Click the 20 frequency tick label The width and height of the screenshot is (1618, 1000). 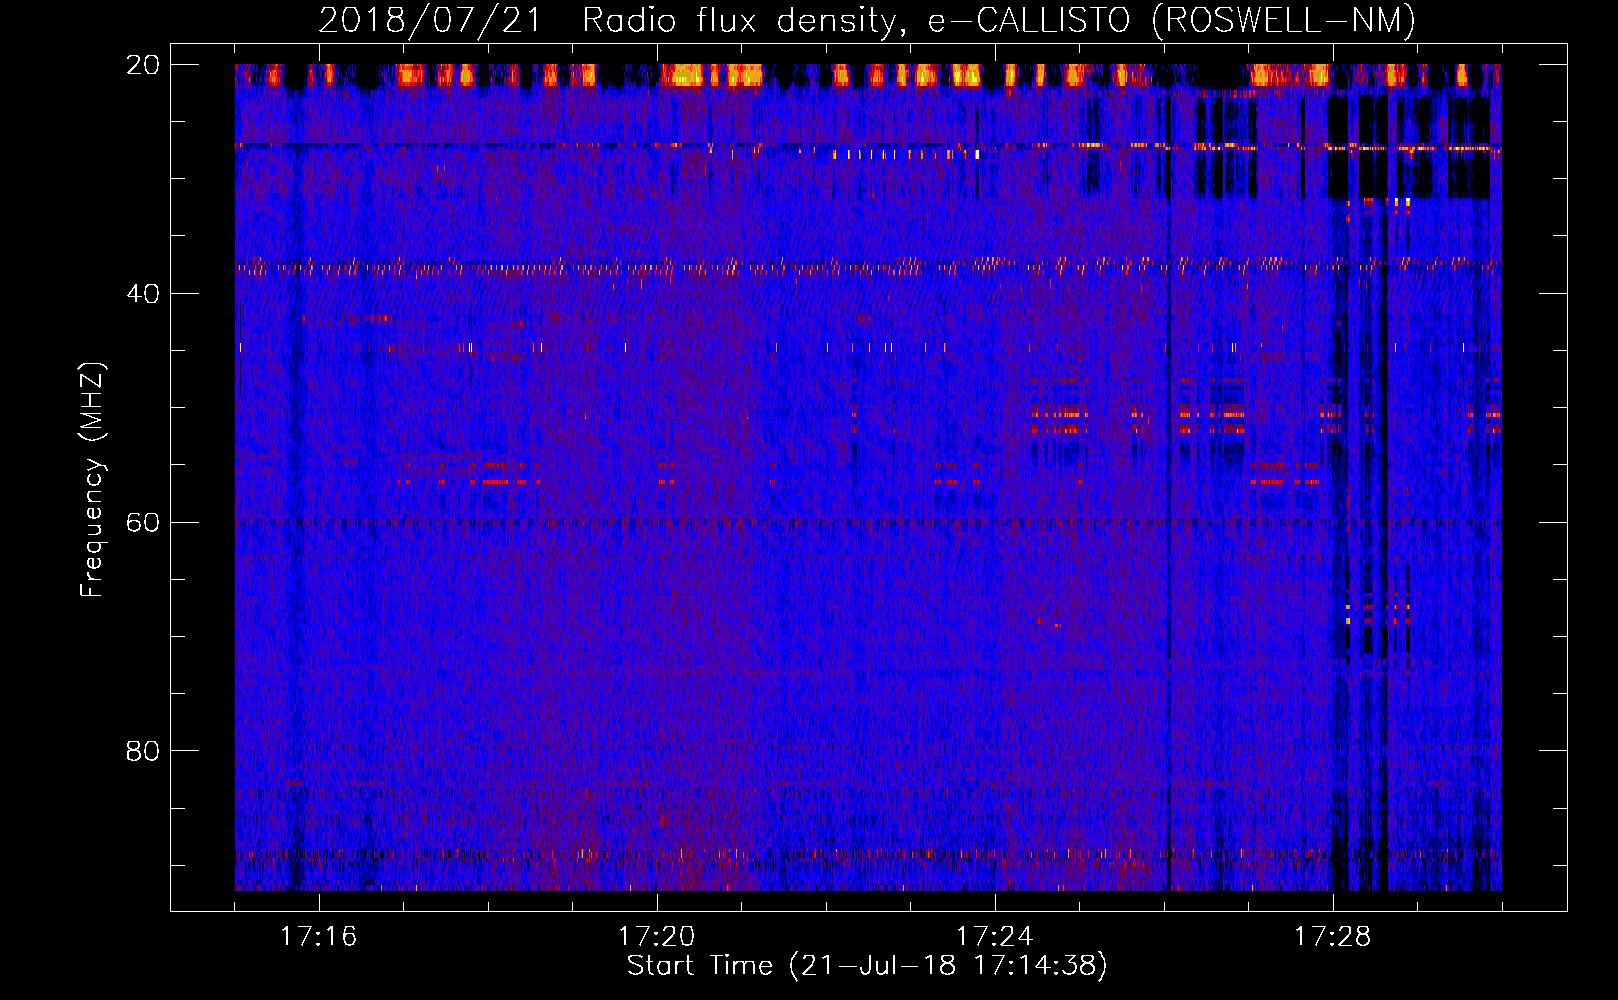tap(143, 65)
